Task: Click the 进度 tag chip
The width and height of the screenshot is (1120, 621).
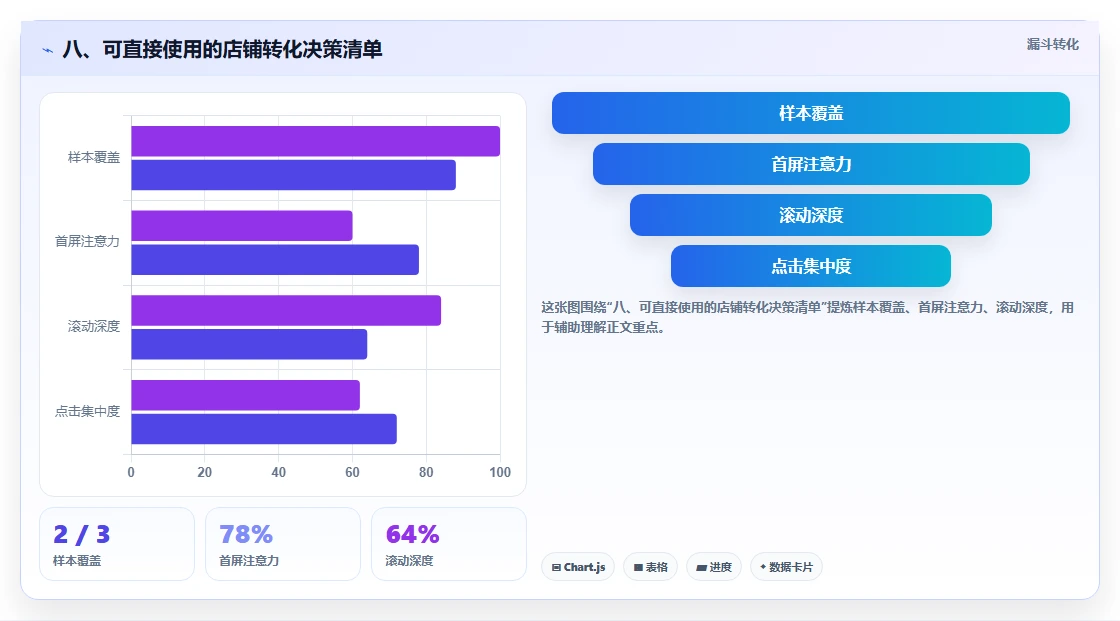Action: (x=714, y=567)
